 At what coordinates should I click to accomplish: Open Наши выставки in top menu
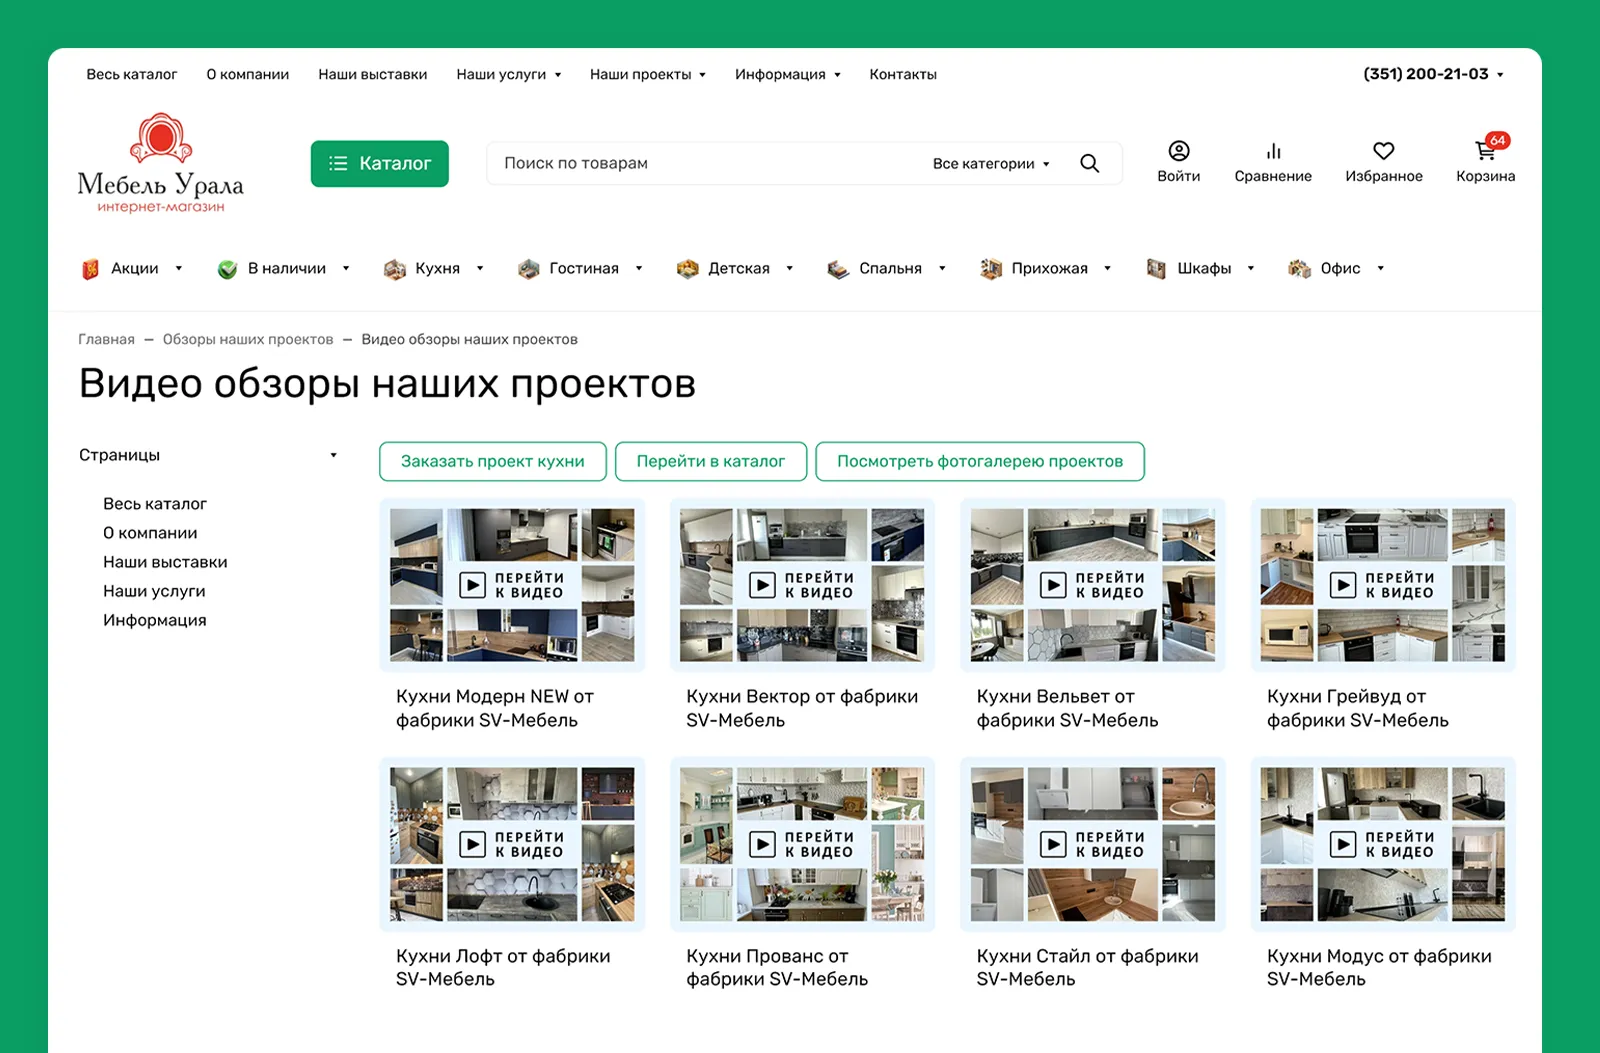click(373, 74)
